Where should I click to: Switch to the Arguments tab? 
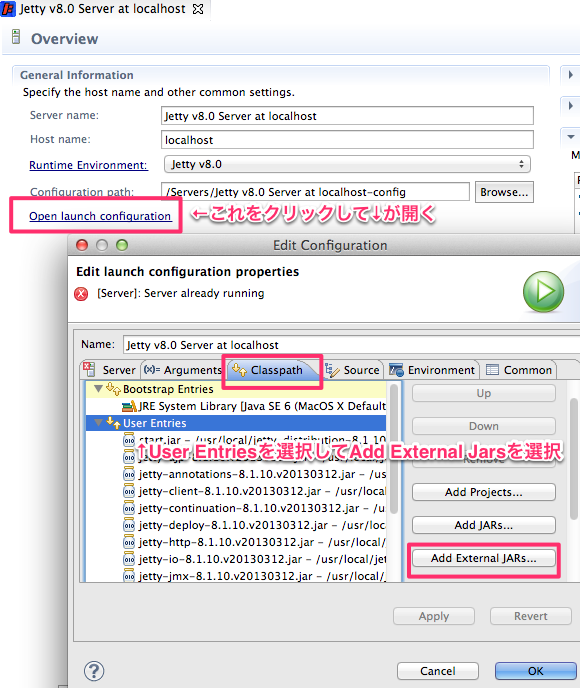[183, 370]
